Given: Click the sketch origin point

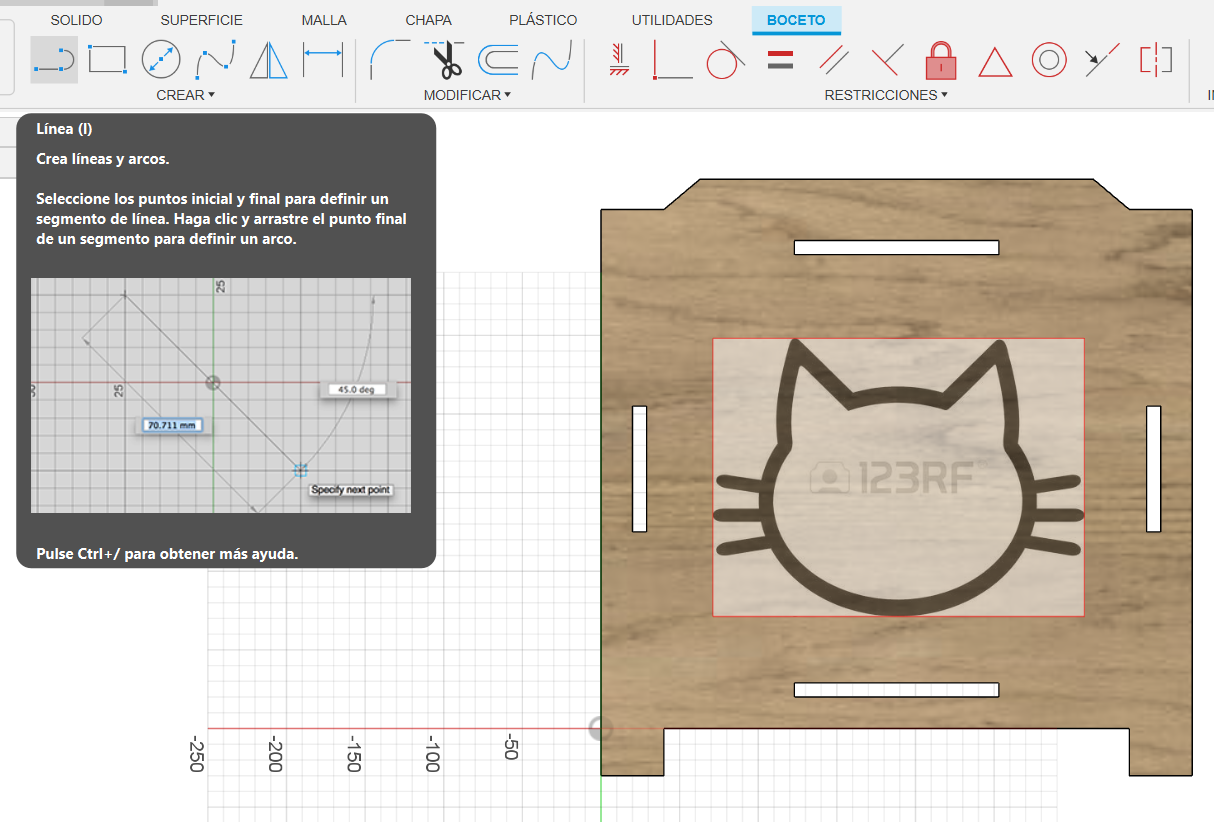Looking at the screenshot, I should click(x=600, y=728).
